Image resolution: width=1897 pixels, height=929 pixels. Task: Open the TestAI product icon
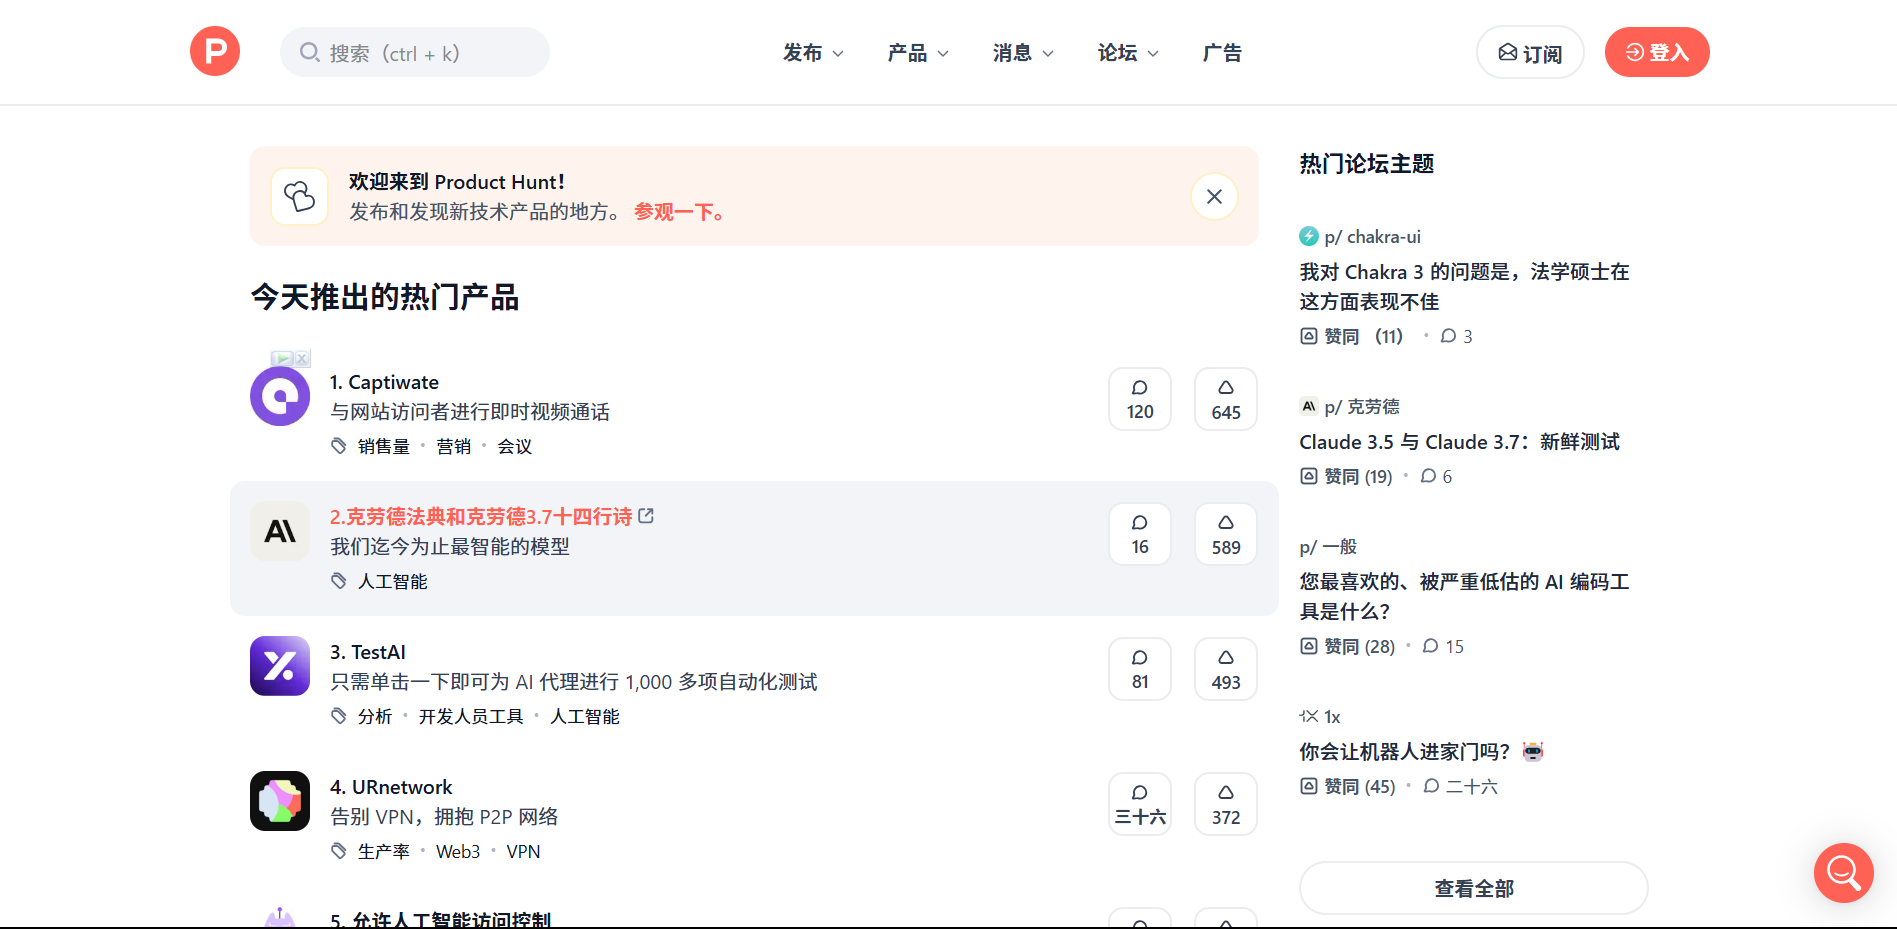[280, 666]
